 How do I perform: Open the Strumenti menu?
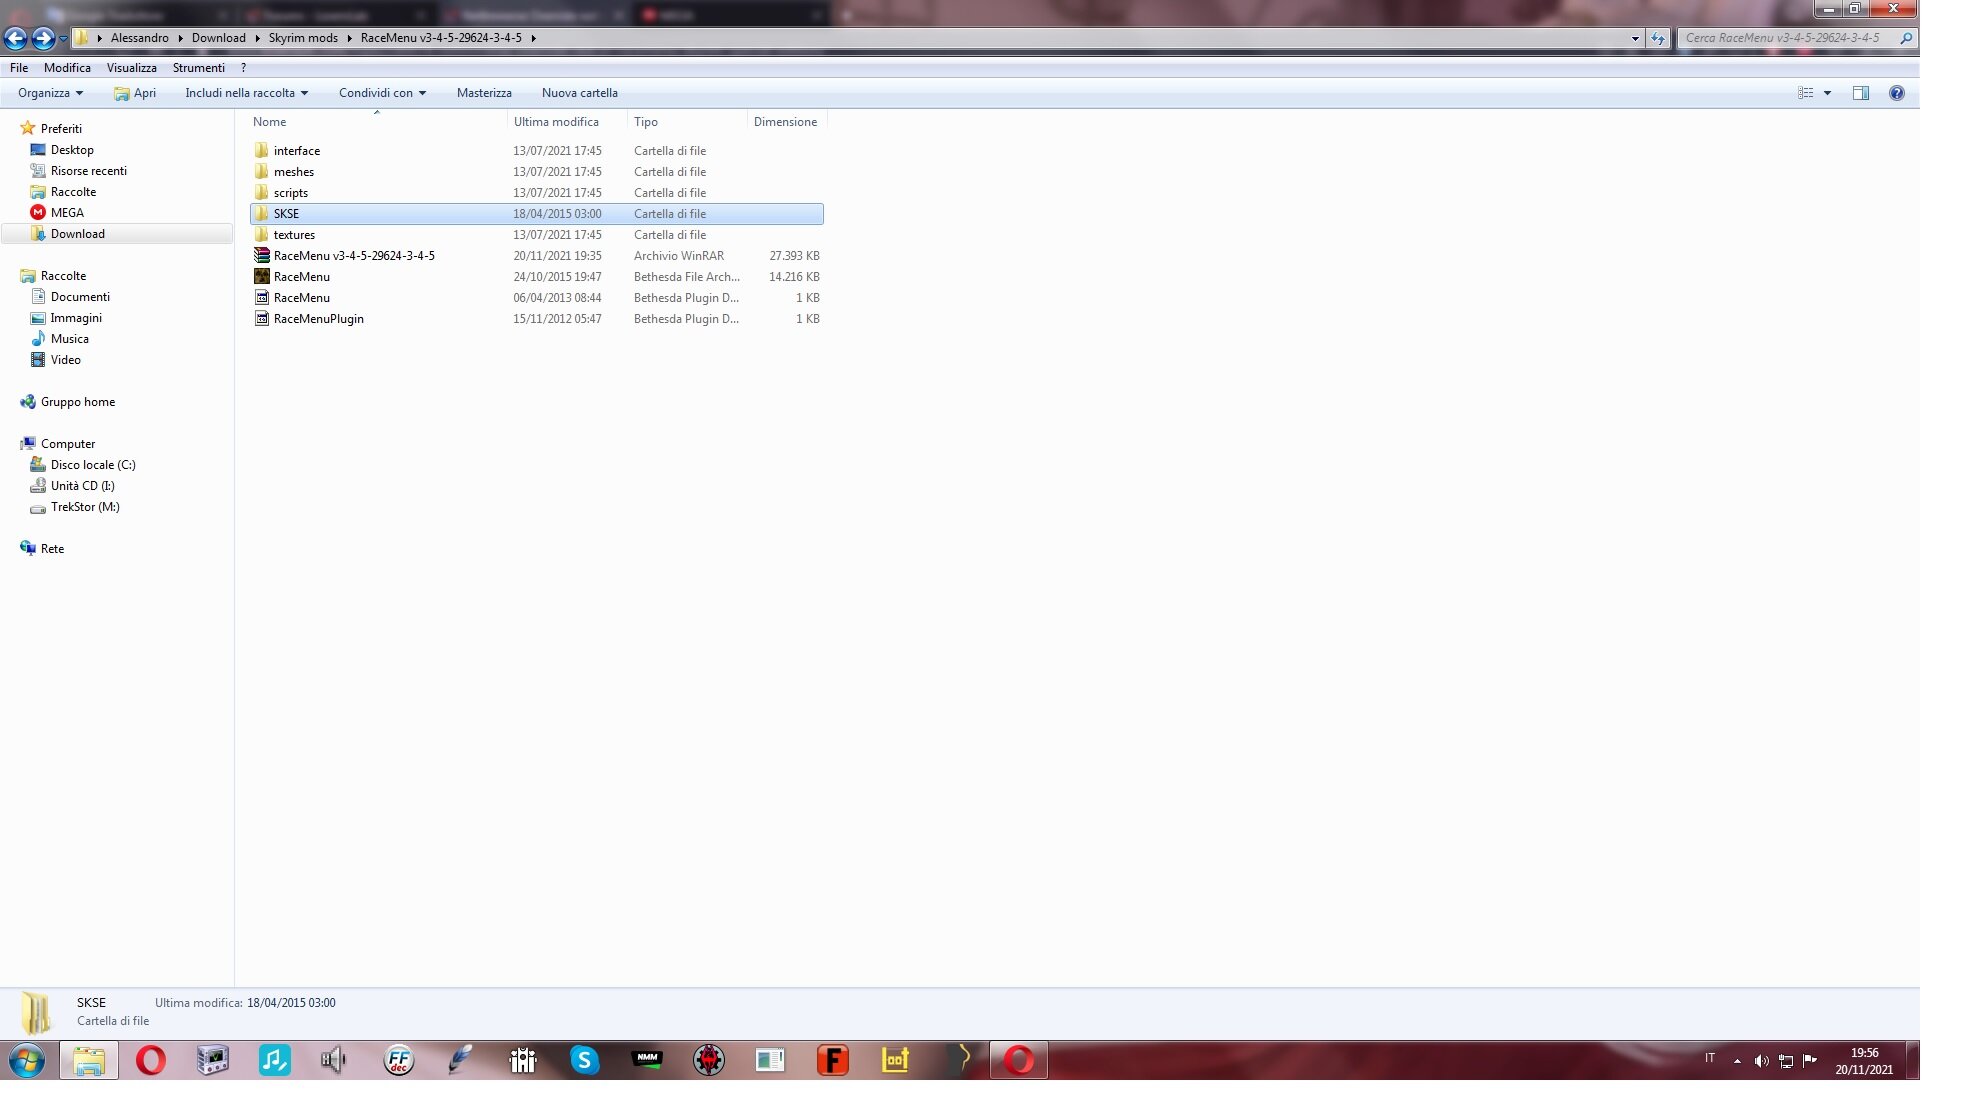pyautogui.click(x=198, y=68)
